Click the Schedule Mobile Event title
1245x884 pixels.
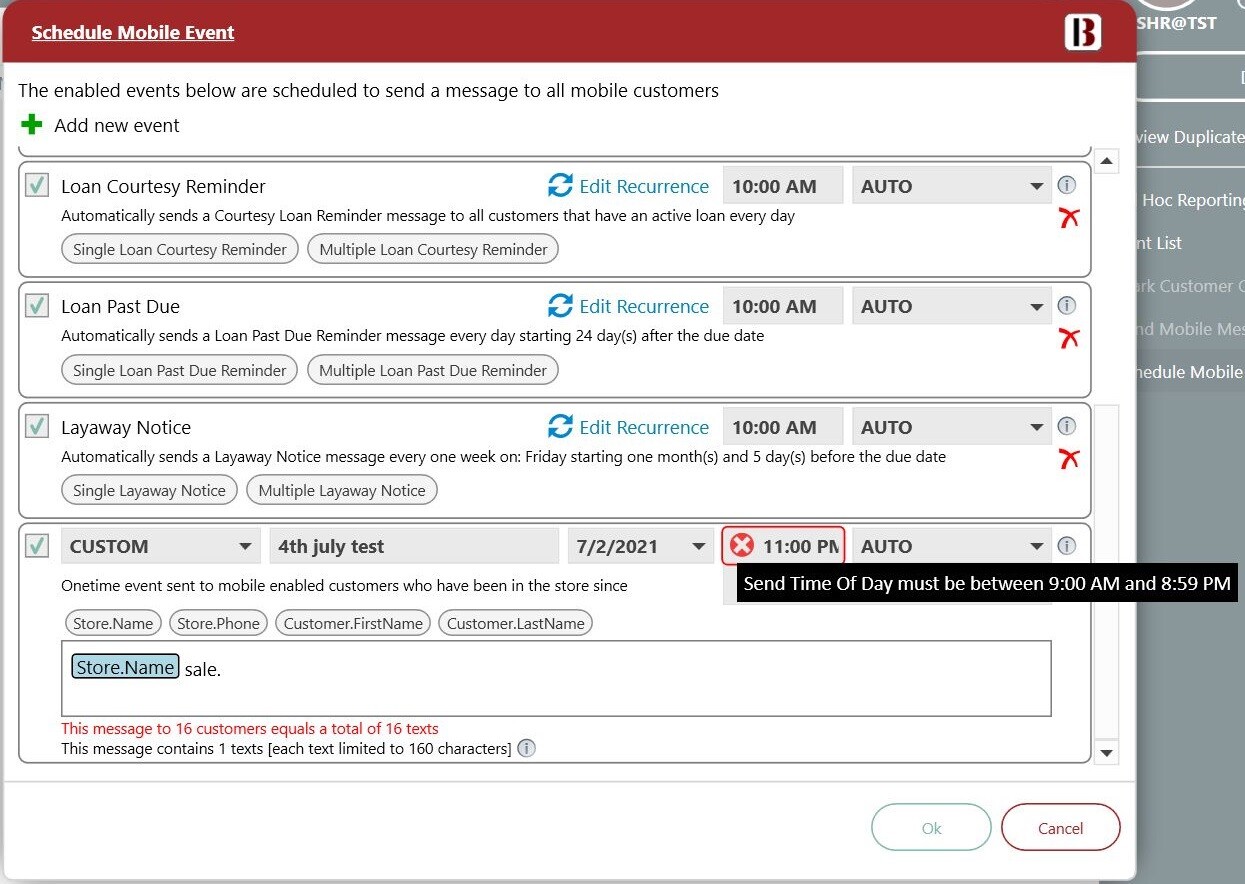132,32
